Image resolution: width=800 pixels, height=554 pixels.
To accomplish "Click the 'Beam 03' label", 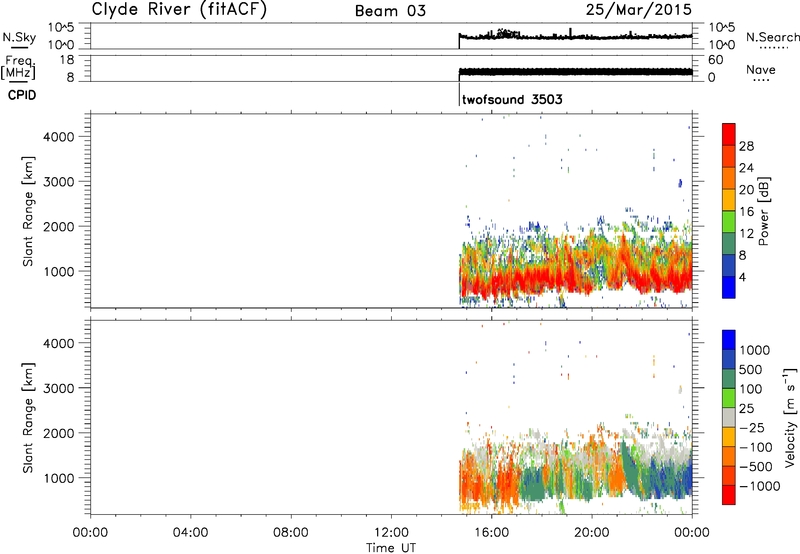I will tap(390, 11).
